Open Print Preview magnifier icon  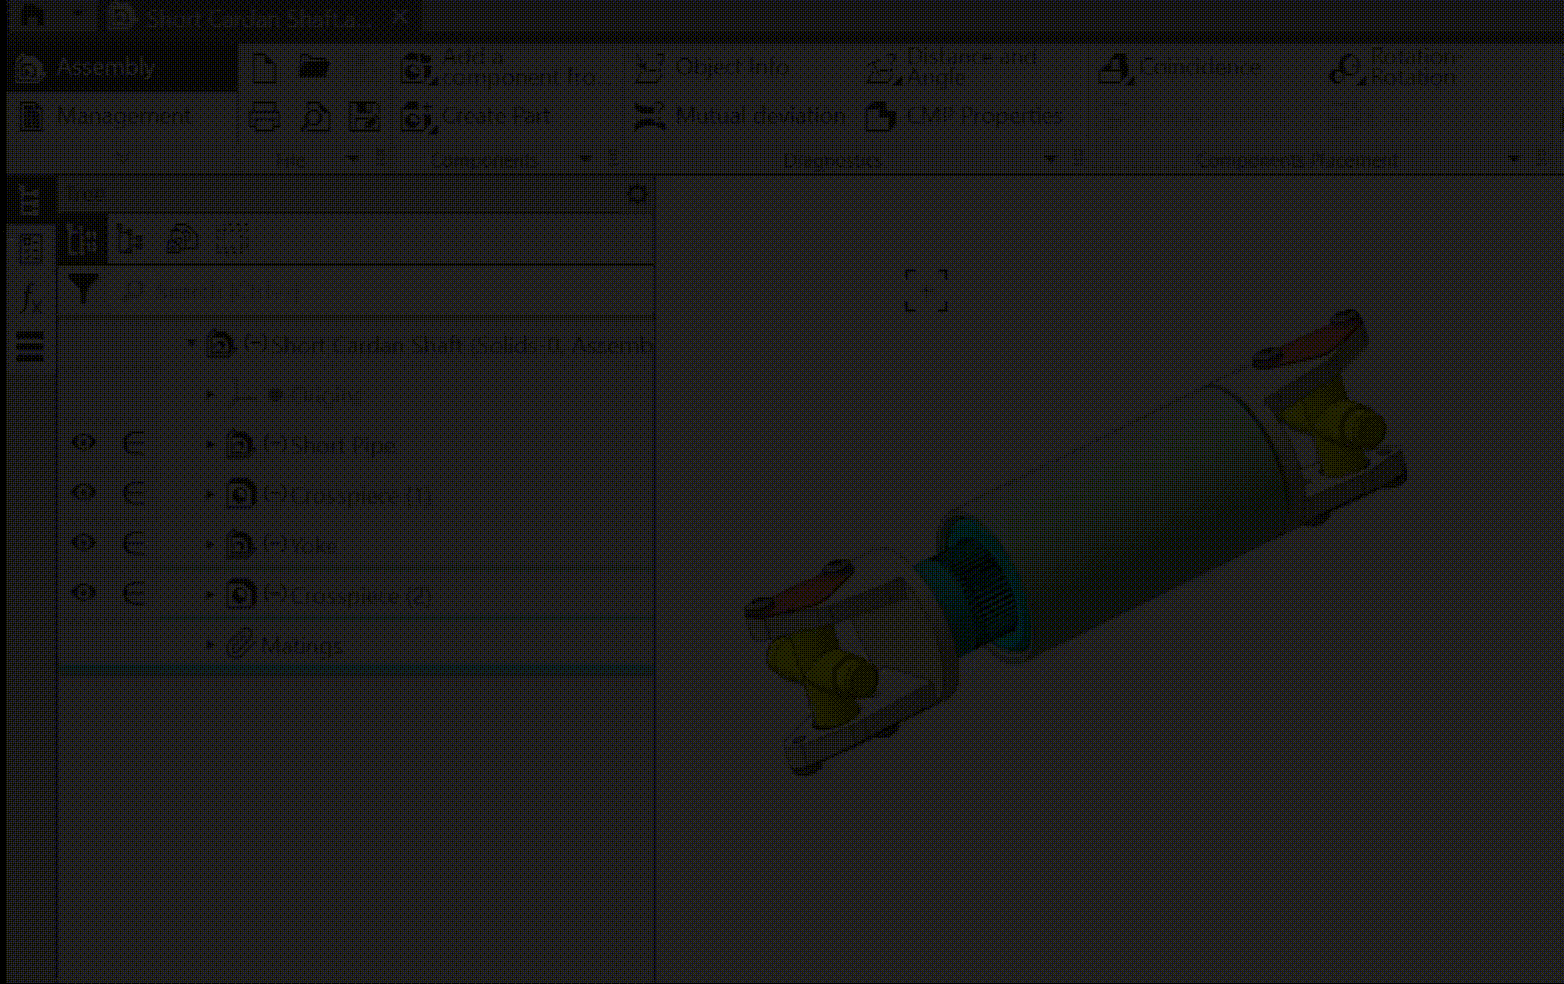point(314,117)
